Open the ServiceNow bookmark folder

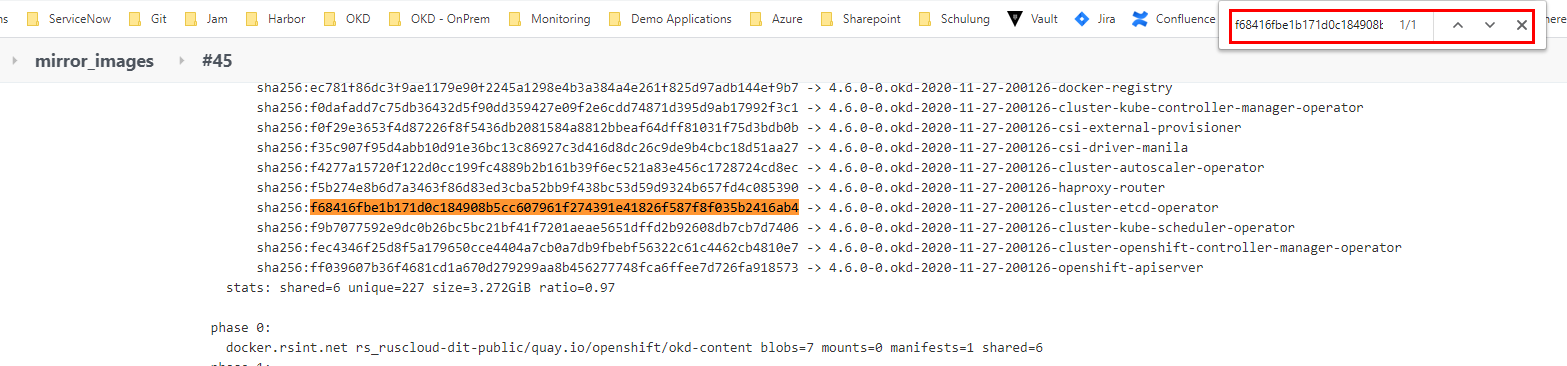click(x=68, y=19)
